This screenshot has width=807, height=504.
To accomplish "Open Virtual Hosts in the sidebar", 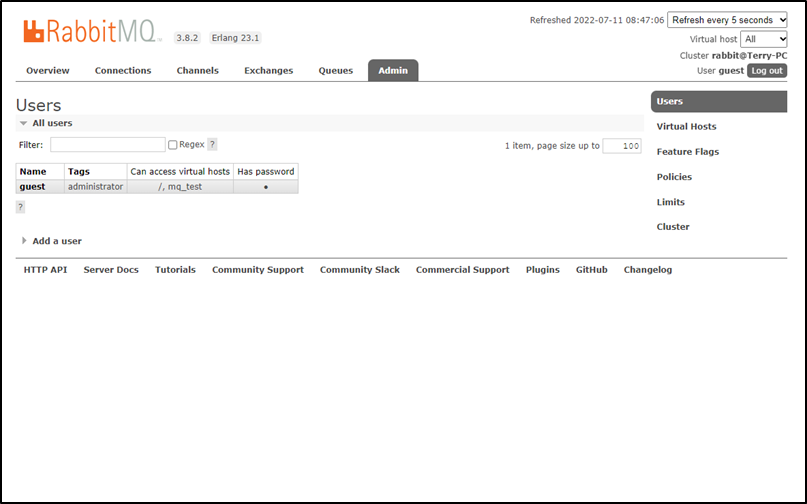I will [687, 127].
